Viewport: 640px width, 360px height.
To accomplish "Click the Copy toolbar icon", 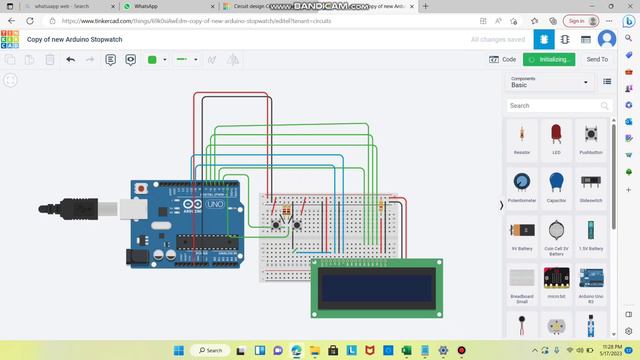I will 10,60.
